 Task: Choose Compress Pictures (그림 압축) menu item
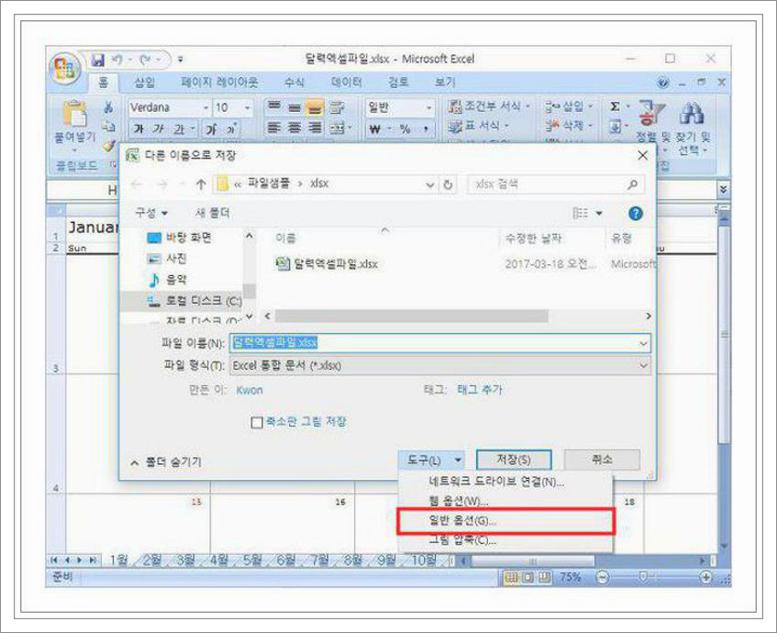[x=505, y=540]
